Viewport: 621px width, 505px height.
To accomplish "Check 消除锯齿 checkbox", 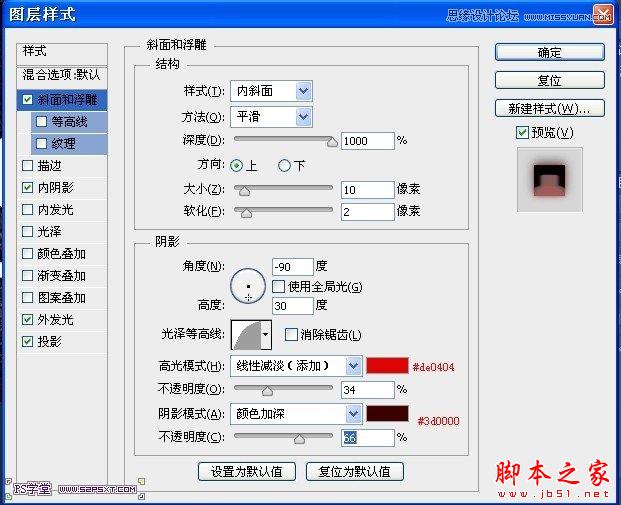I will tap(291, 335).
